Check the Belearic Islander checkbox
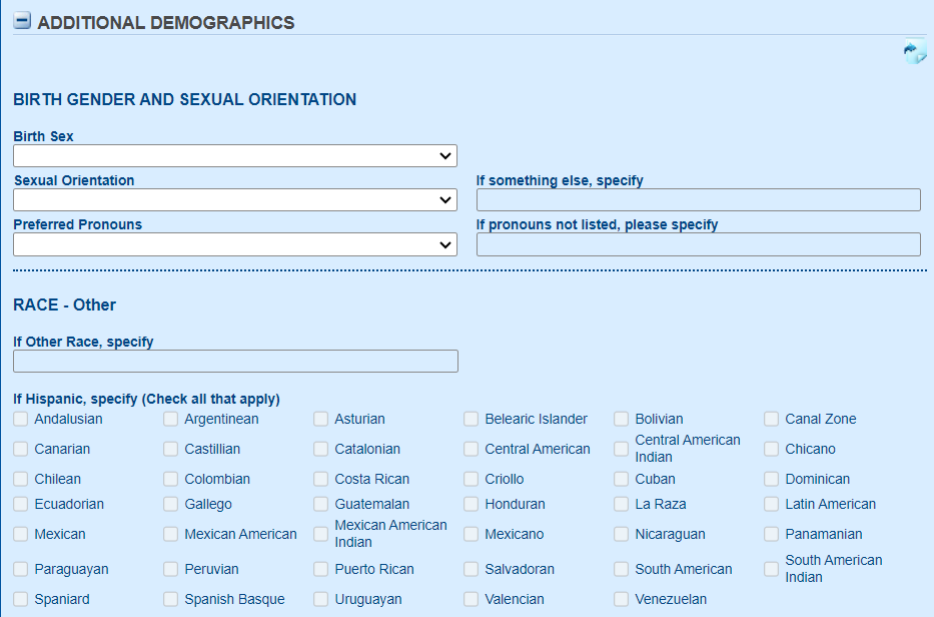 [471, 419]
